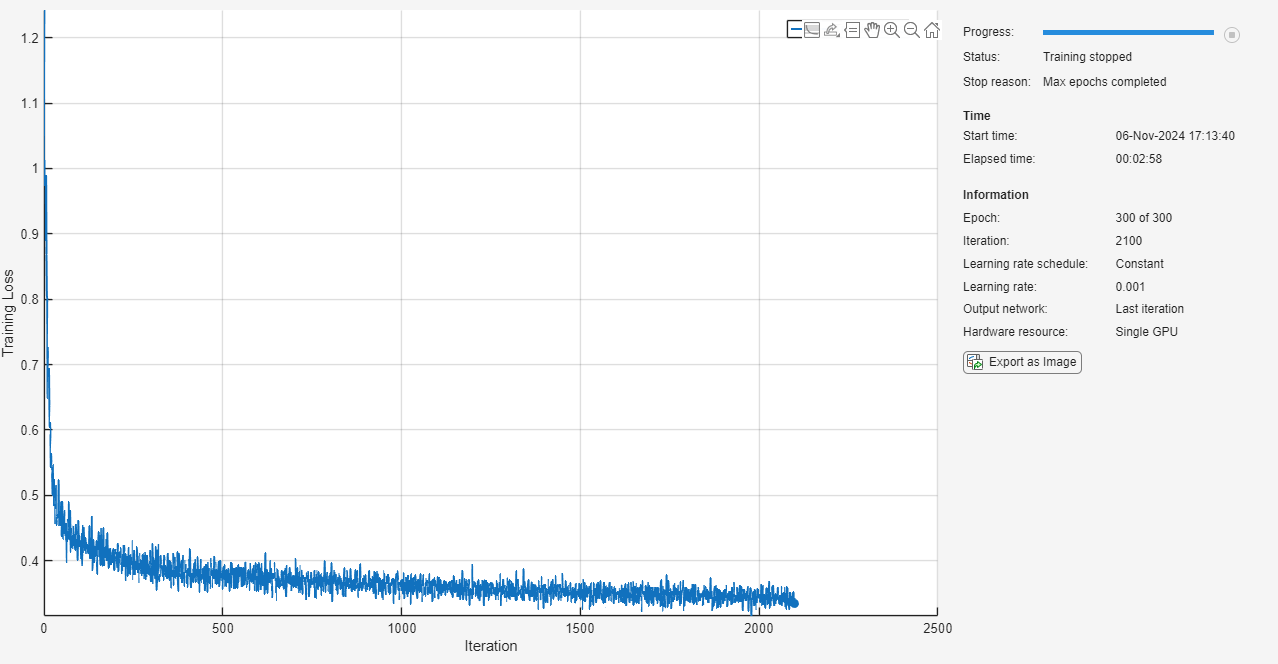Click learning rate schedule value "Constant"
The image size is (1278, 664).
(x=1140, y=264)
